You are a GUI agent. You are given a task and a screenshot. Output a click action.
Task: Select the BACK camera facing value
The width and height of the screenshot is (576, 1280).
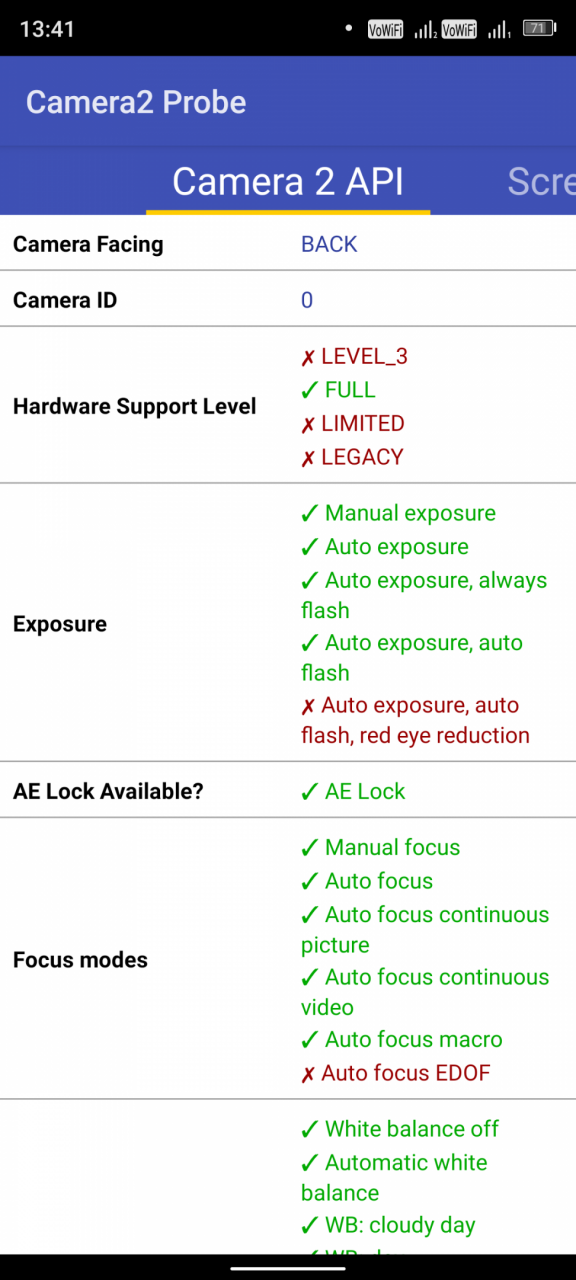pos(329,244)
